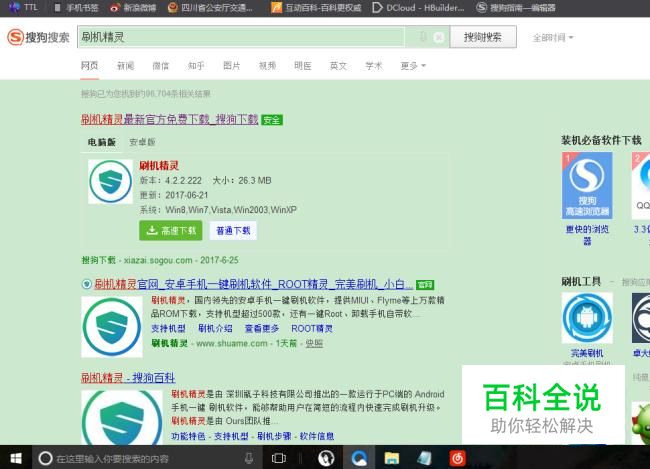Open the 更快的浏览器 link
Screen dimensions: 650x469
(x=587, y=235)
